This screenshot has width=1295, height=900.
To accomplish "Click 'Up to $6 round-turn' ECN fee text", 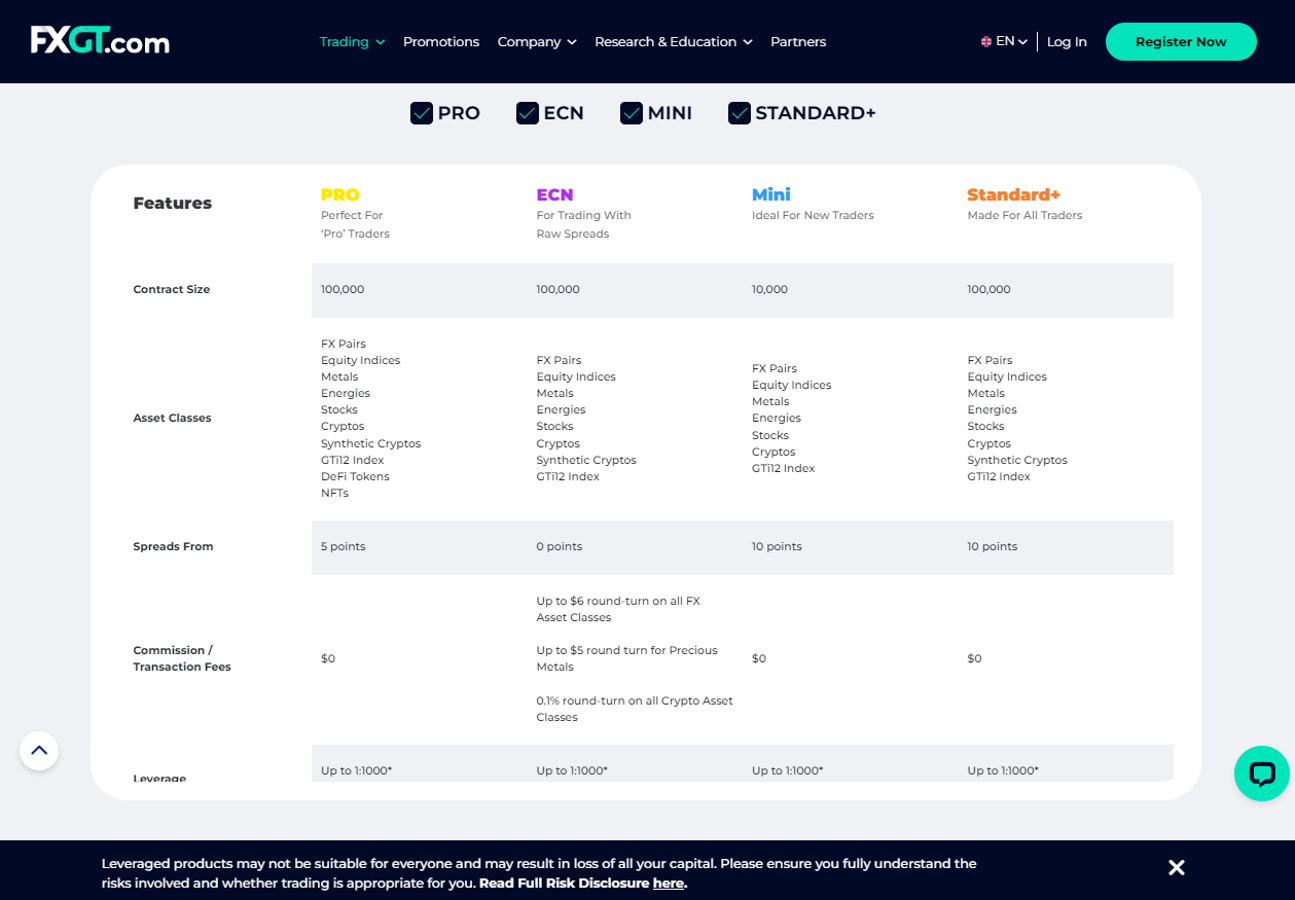I will click(x=618, y=609).
